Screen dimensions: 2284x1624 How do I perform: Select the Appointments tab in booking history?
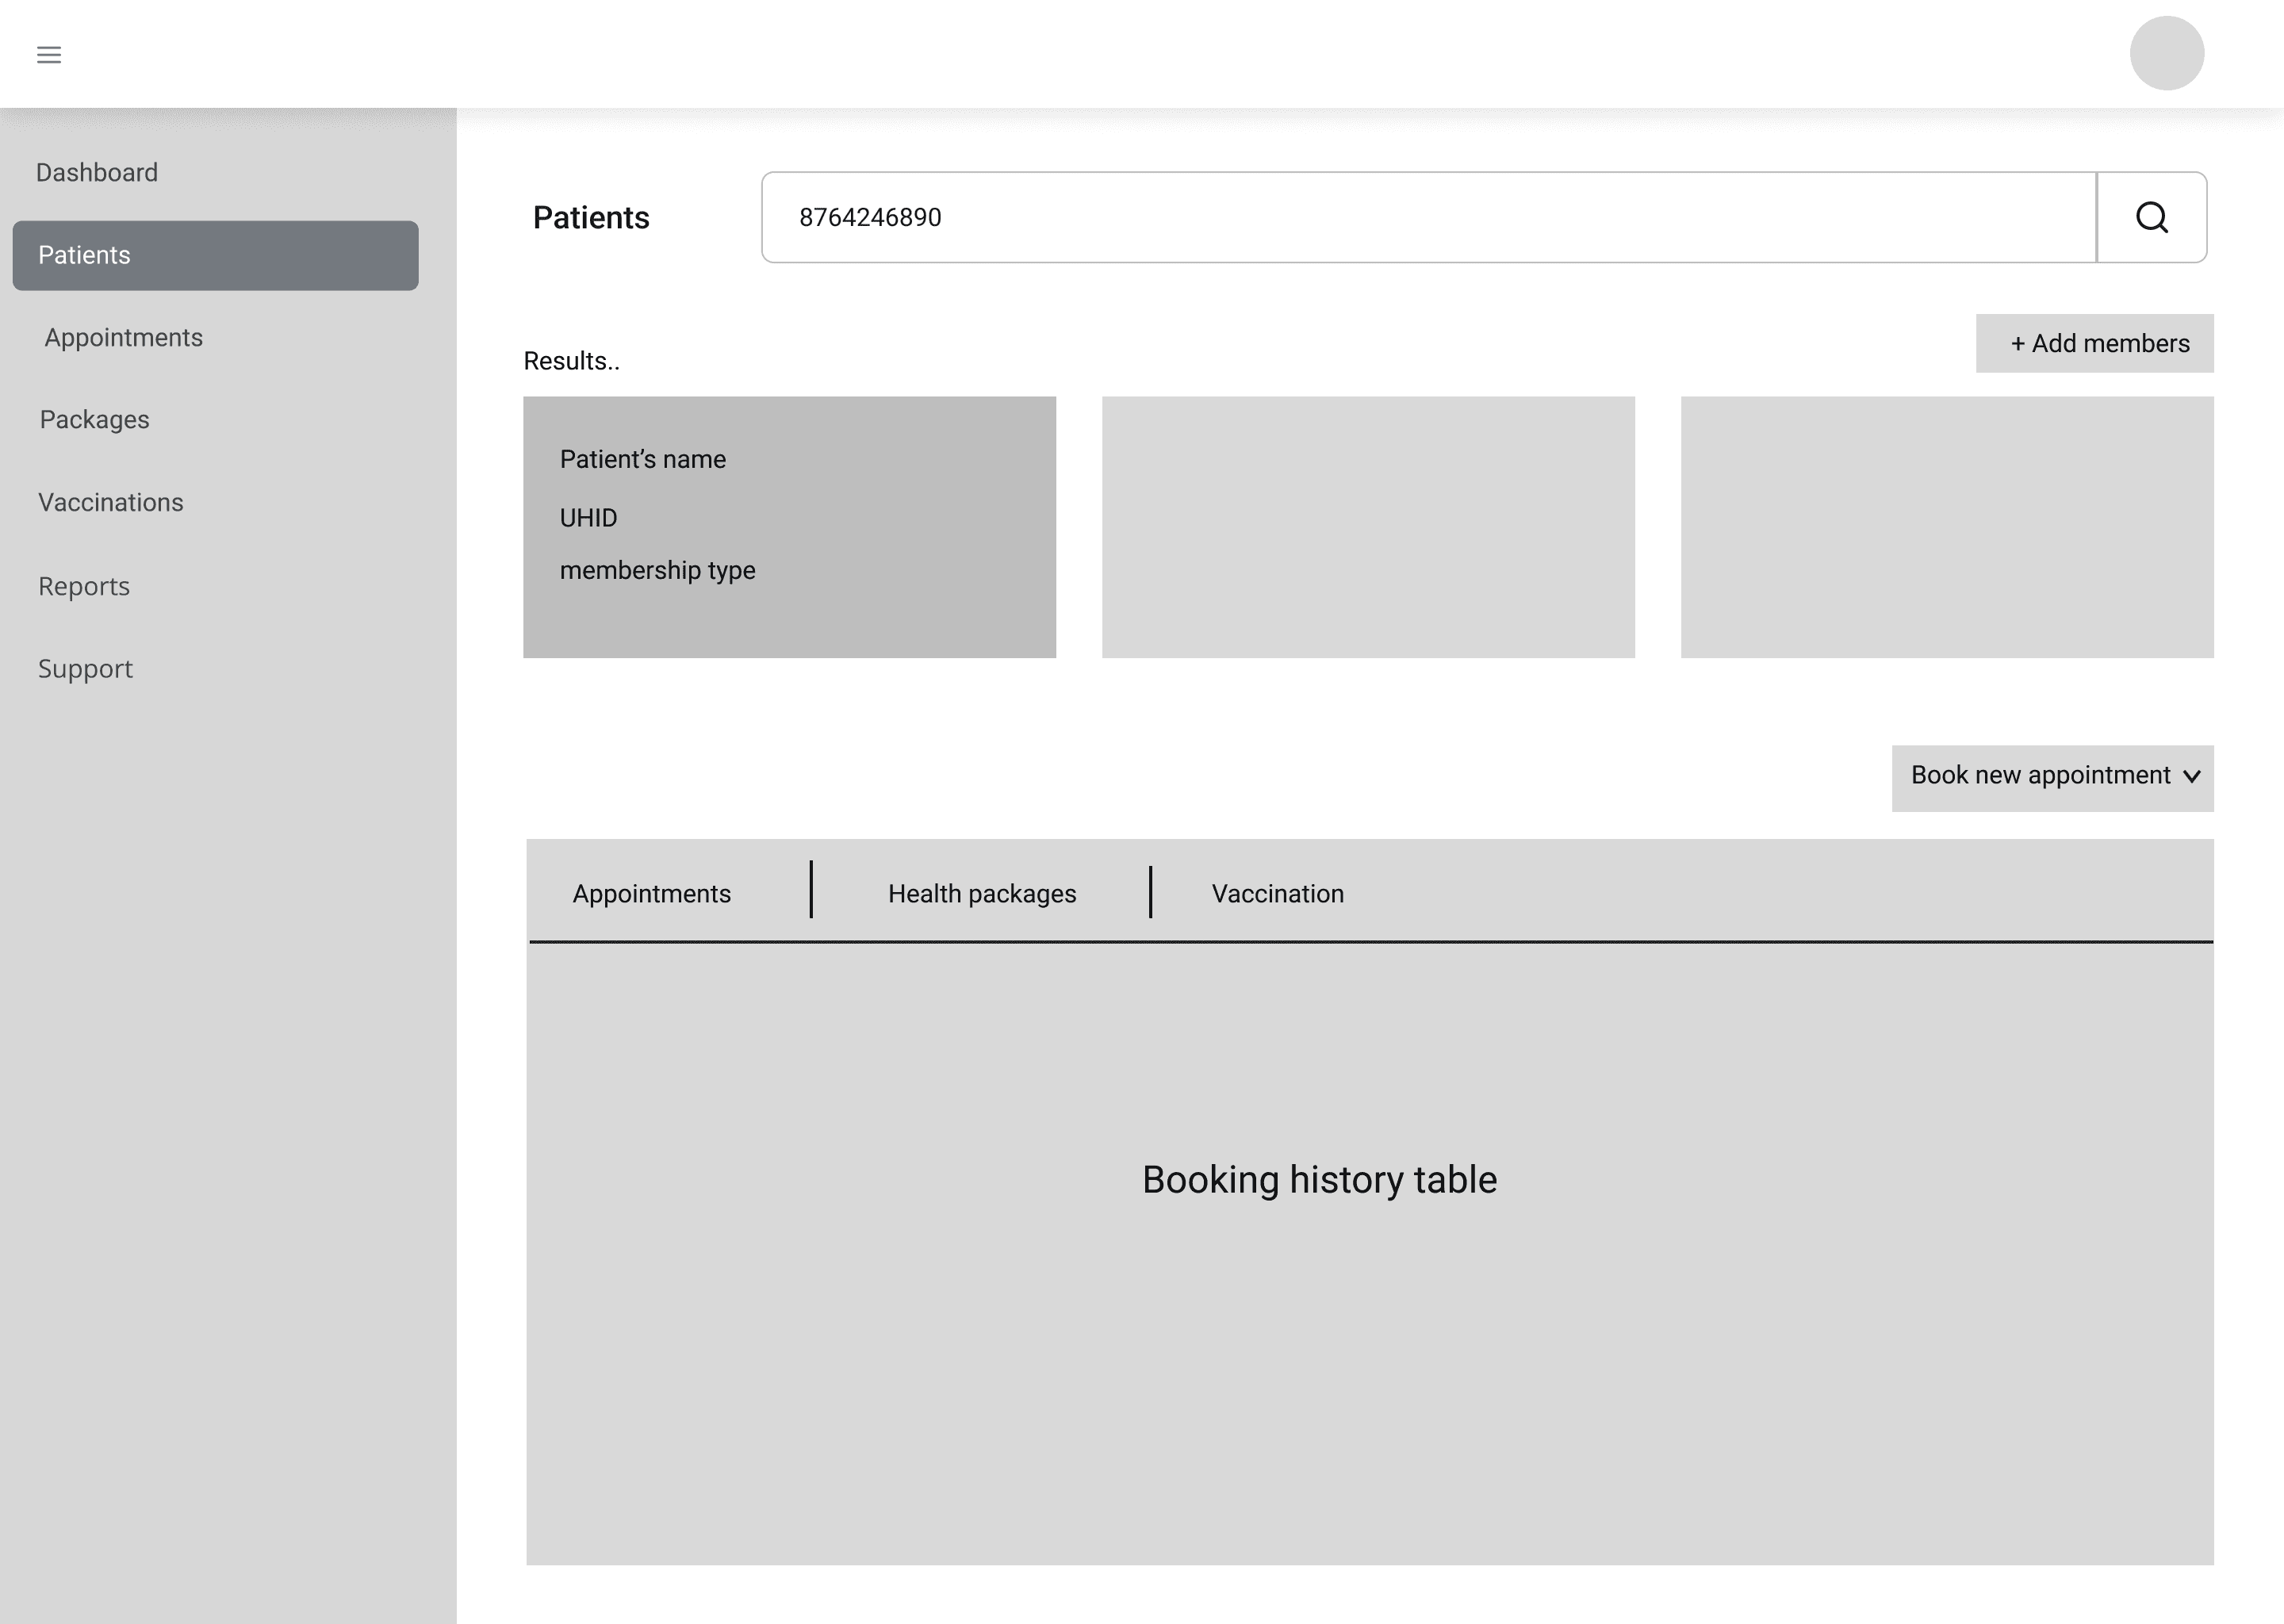click(651, 893)
